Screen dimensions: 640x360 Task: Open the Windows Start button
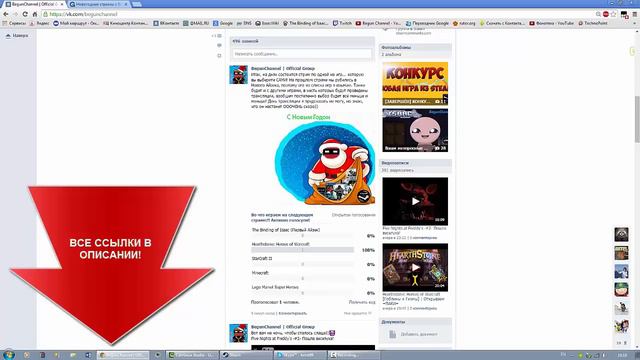[9, 355]
